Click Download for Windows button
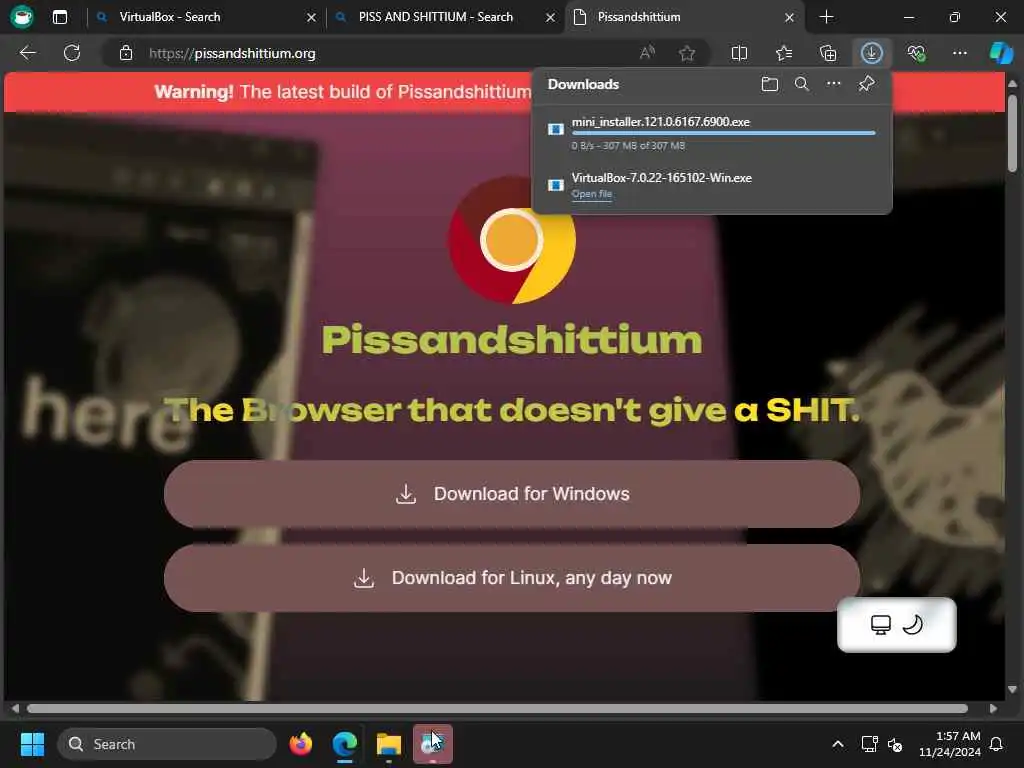This screenshot has height=768, width=1024. [512, 494]
